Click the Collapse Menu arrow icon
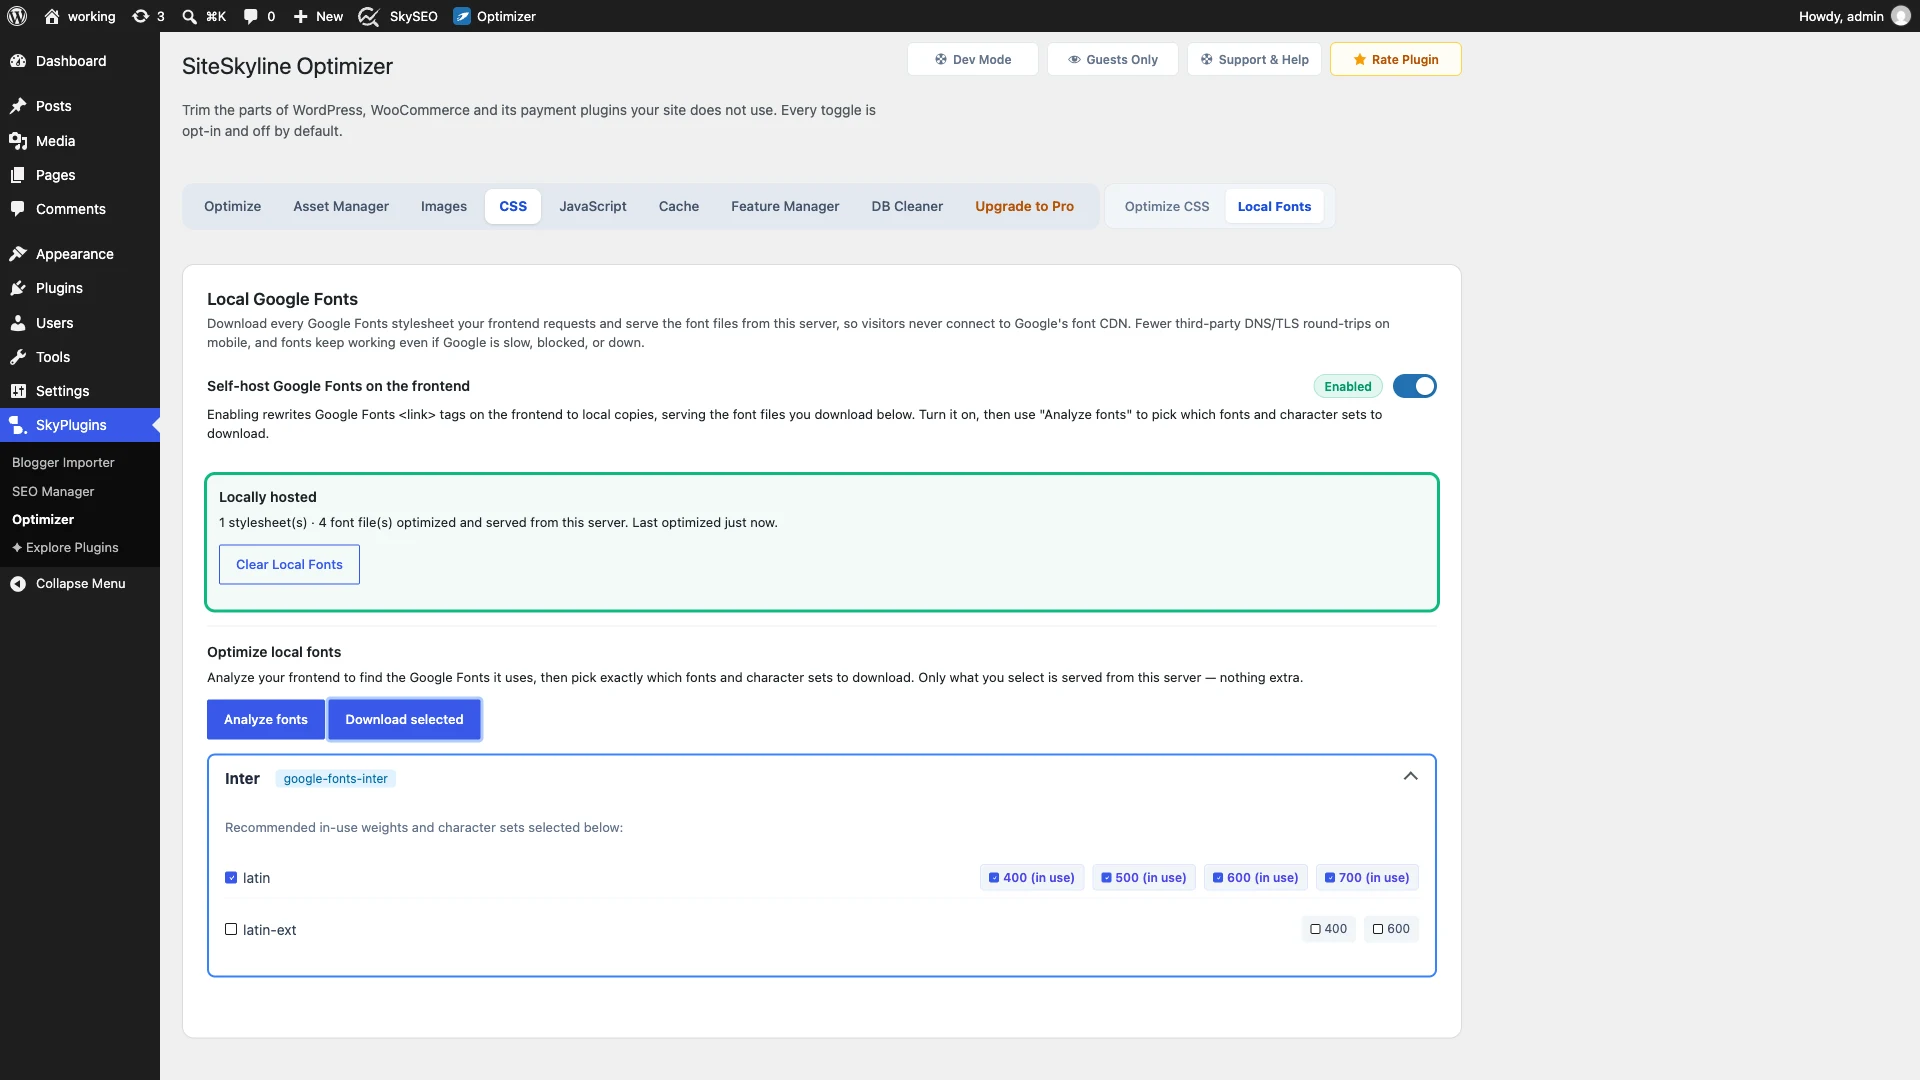Image resolution: width=1920 pixels, height=1080 pixels. point(18,584)
